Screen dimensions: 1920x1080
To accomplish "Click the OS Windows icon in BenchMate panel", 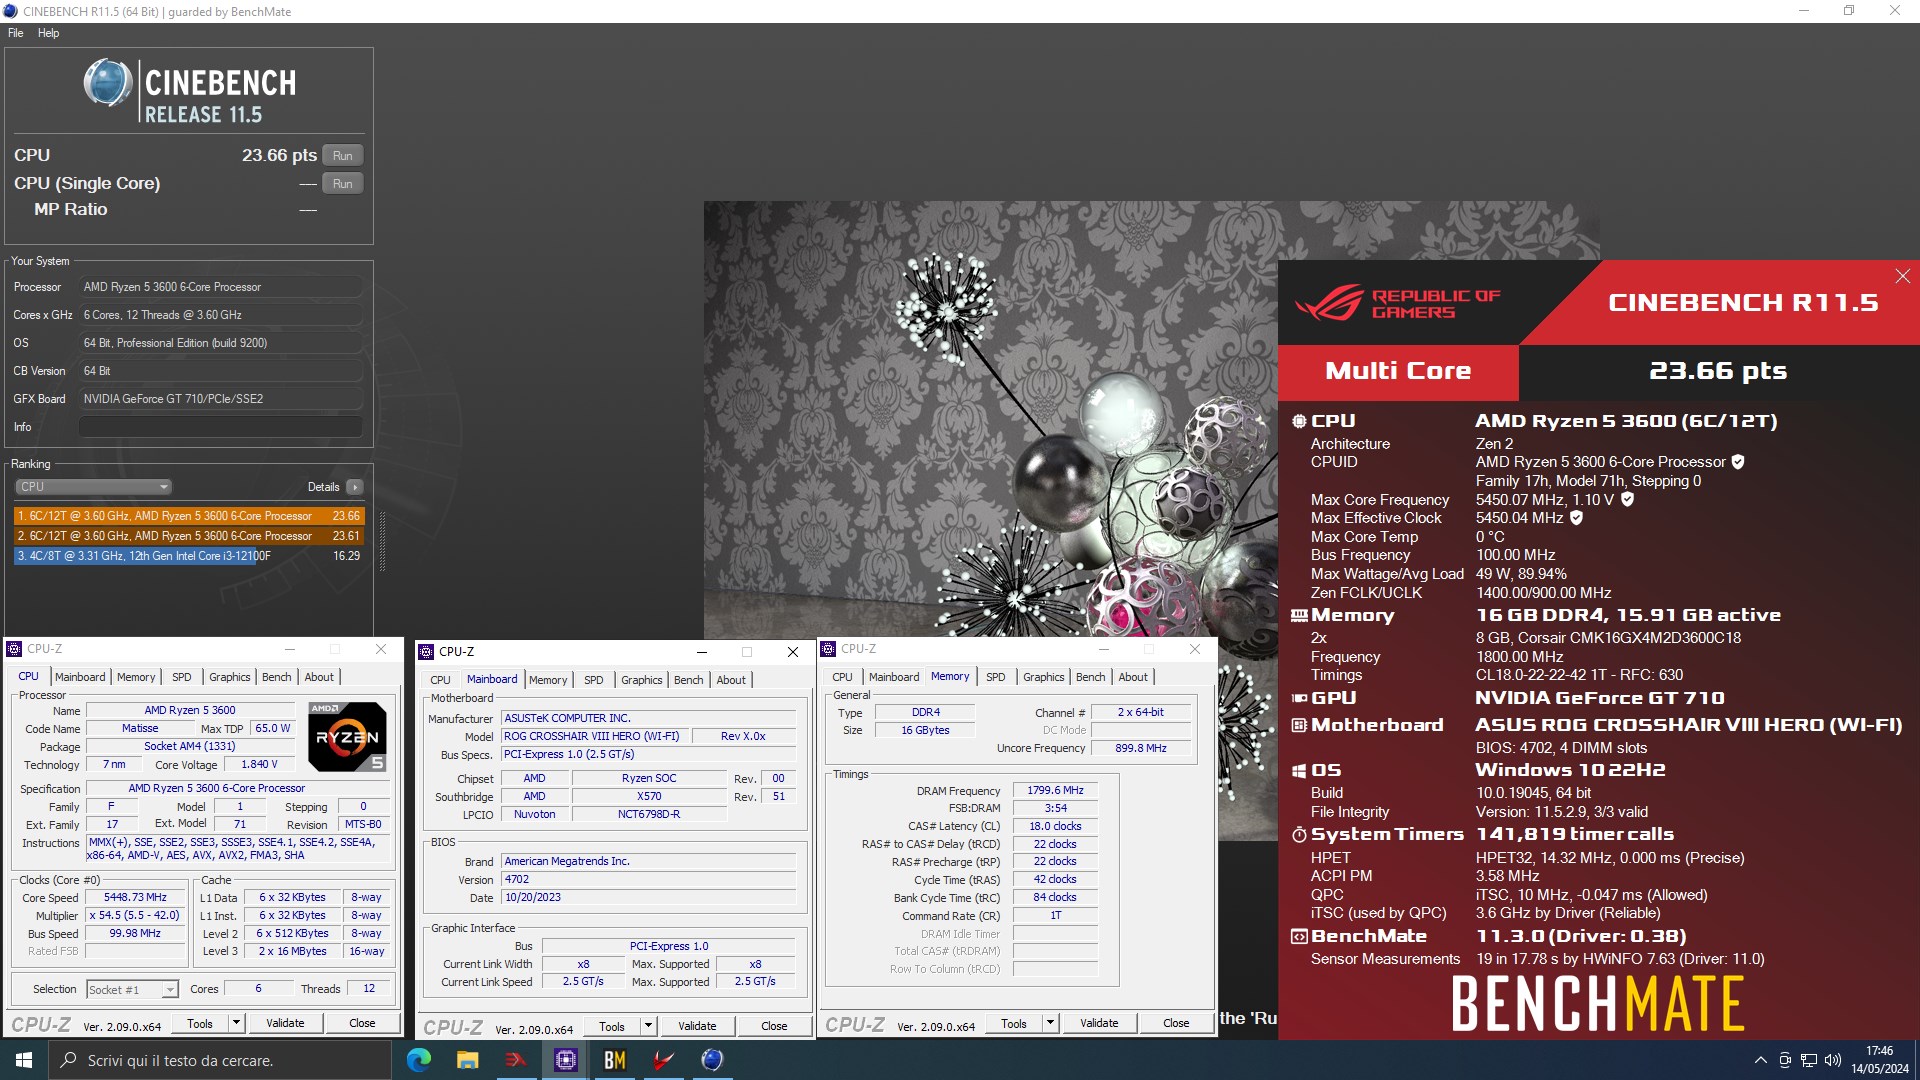I will click(x=1299, y=770).
